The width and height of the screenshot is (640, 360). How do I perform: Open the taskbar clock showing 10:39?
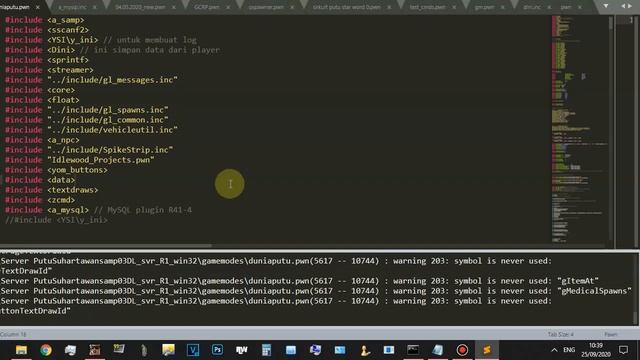(596, 350)
